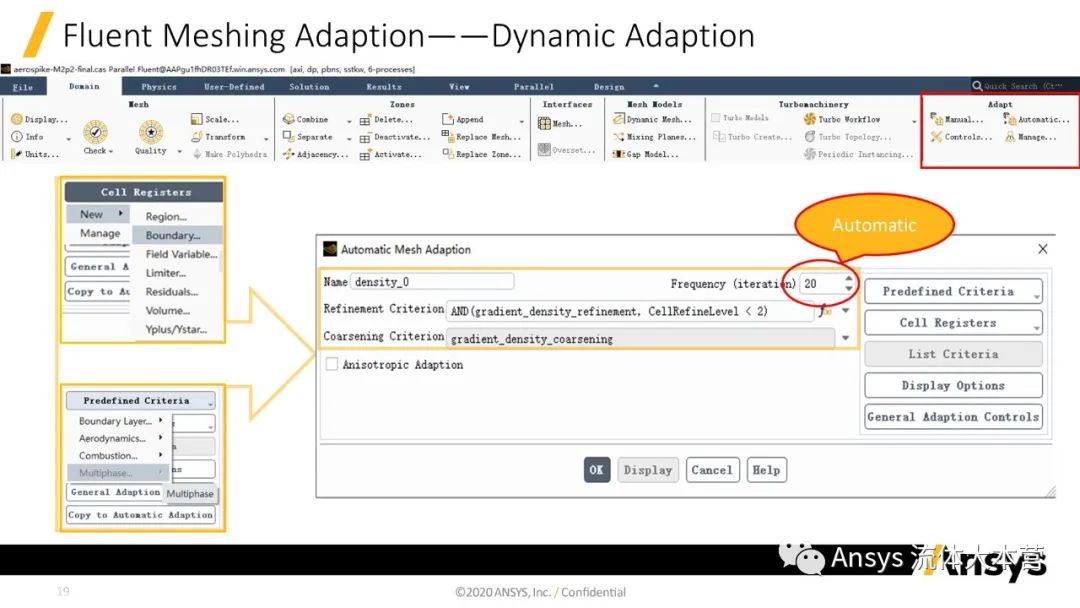Select Field Variable register type

[180, 254]
